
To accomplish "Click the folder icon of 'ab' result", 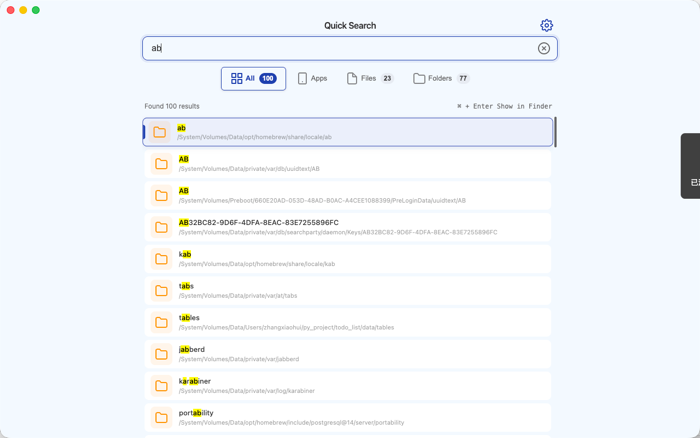I will coord(160,132).
